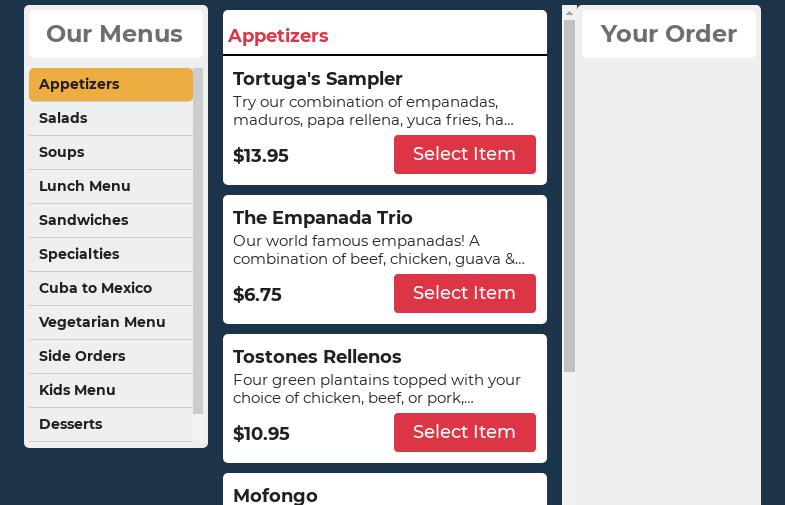Click the category list scrollbar

pyautogui.click(x=198, y=240)
